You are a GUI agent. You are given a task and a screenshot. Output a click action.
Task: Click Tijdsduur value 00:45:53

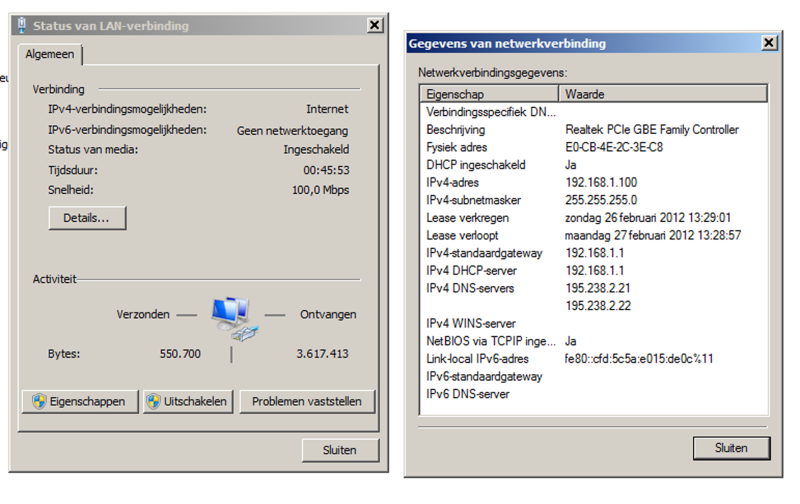point(327,170)
